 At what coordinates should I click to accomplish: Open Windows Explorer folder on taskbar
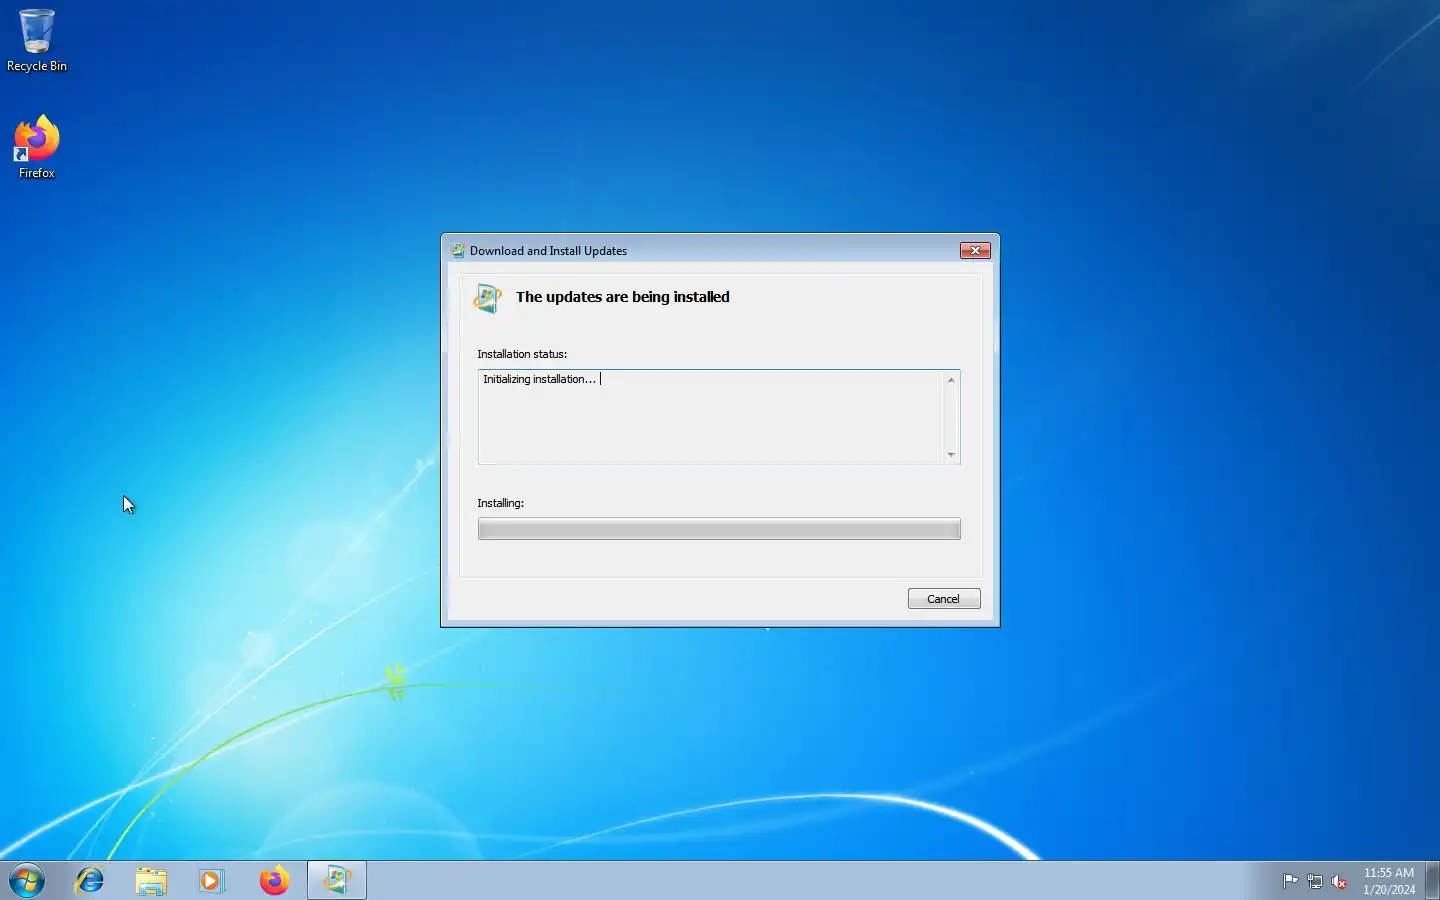tap(151, 881)
